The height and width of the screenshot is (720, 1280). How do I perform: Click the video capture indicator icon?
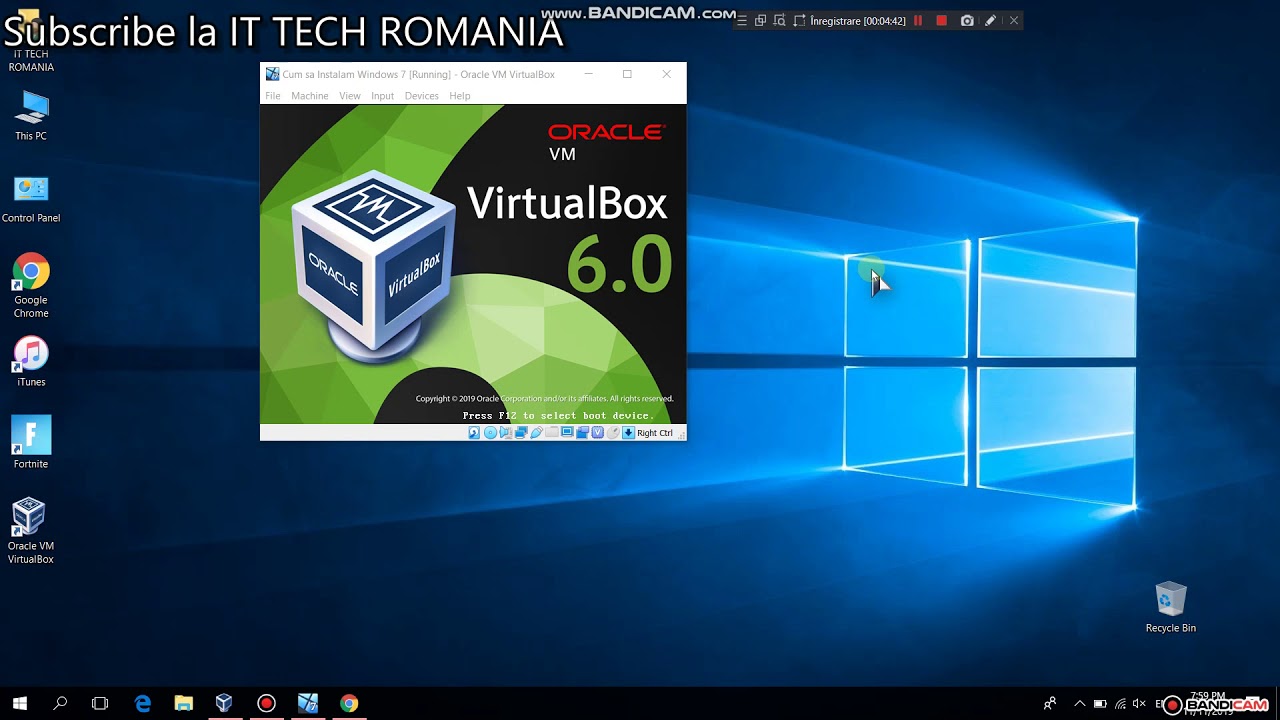pos(583,433)
